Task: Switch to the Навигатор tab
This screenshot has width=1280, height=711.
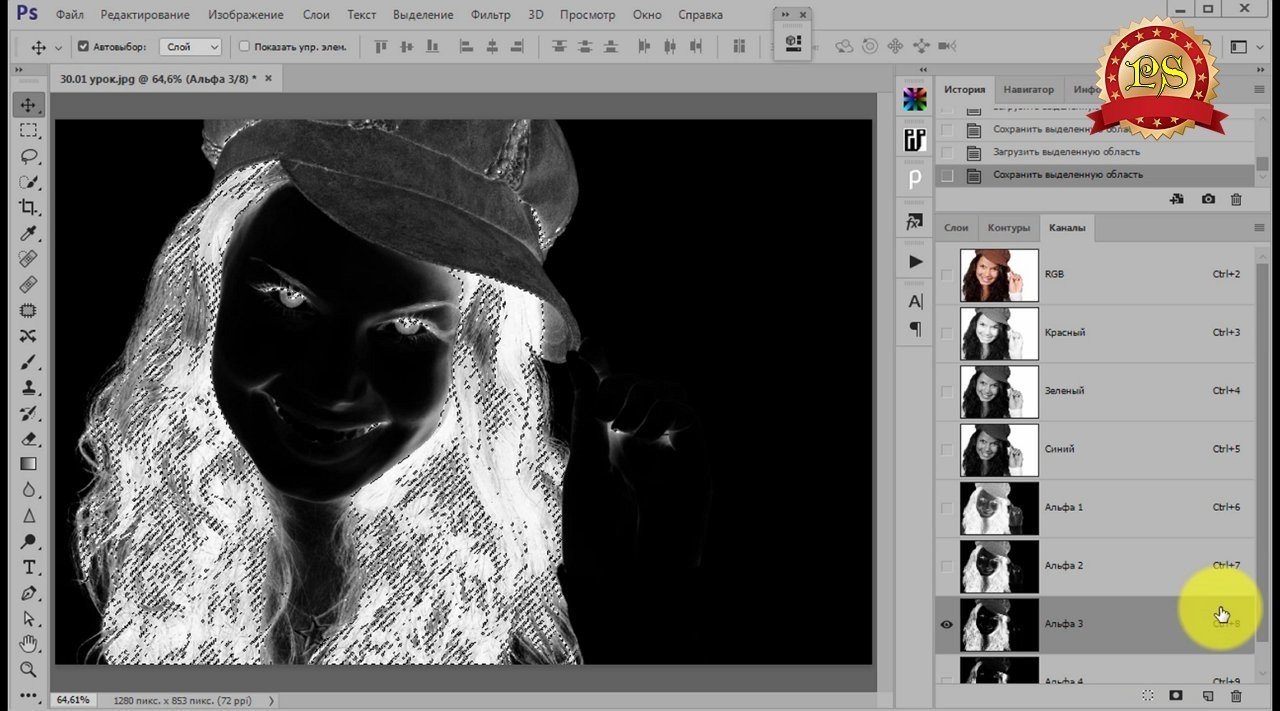Action: click(1029, 89)
